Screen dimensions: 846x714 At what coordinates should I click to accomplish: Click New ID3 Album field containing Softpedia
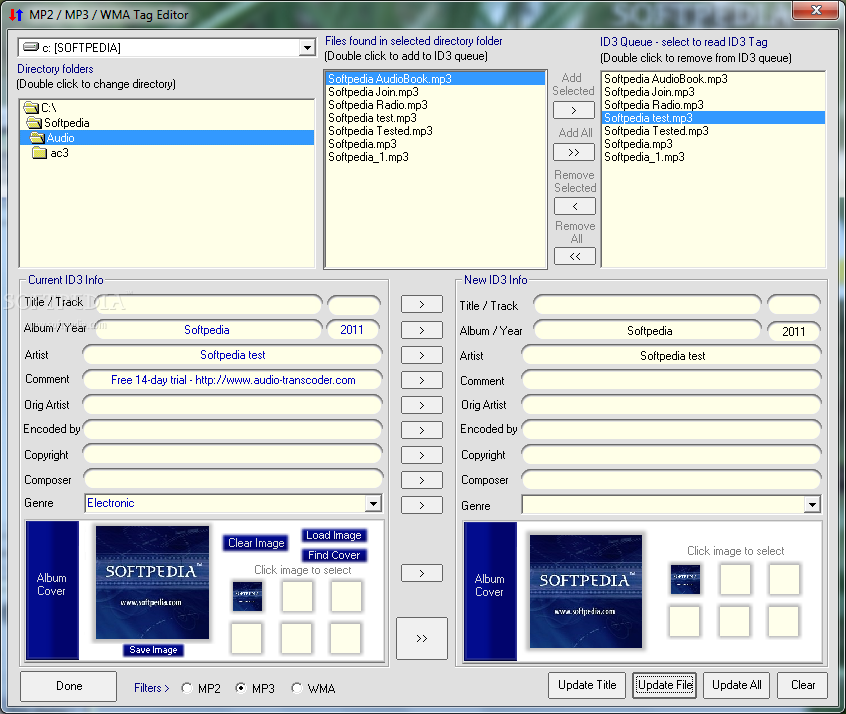click(x=647, y=330)
